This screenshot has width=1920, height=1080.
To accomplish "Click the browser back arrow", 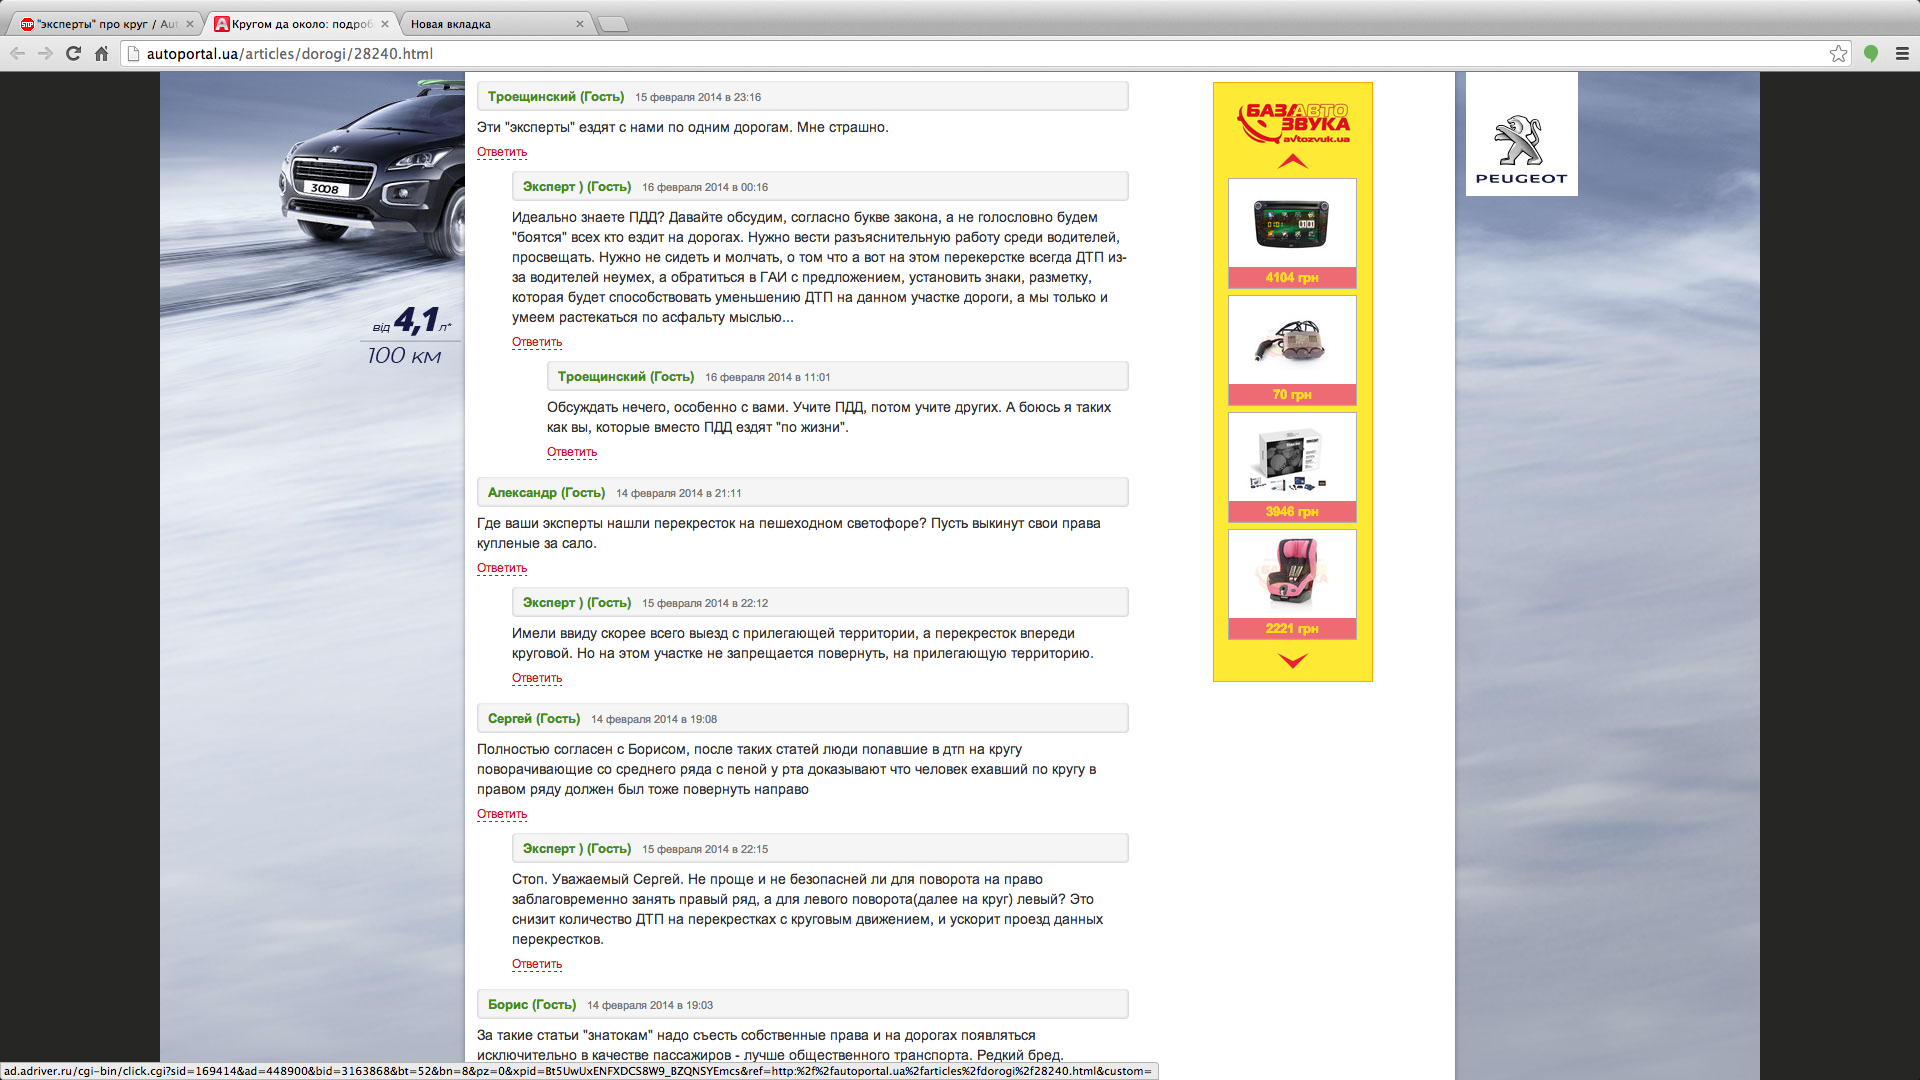I will [x=17, y=54].
